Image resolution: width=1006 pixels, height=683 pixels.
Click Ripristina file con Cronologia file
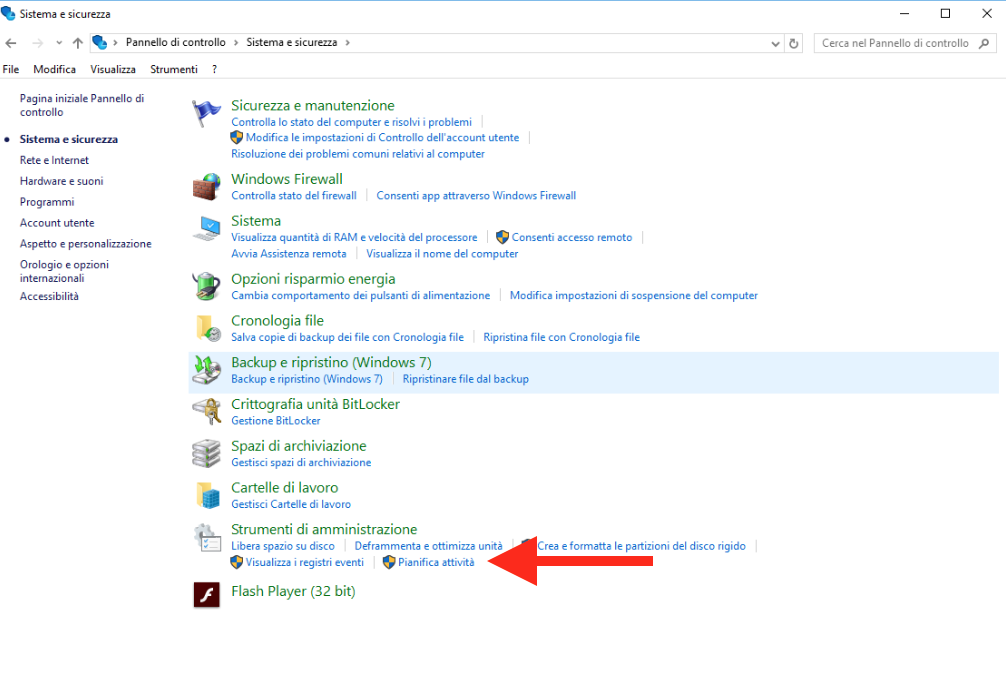561,337
